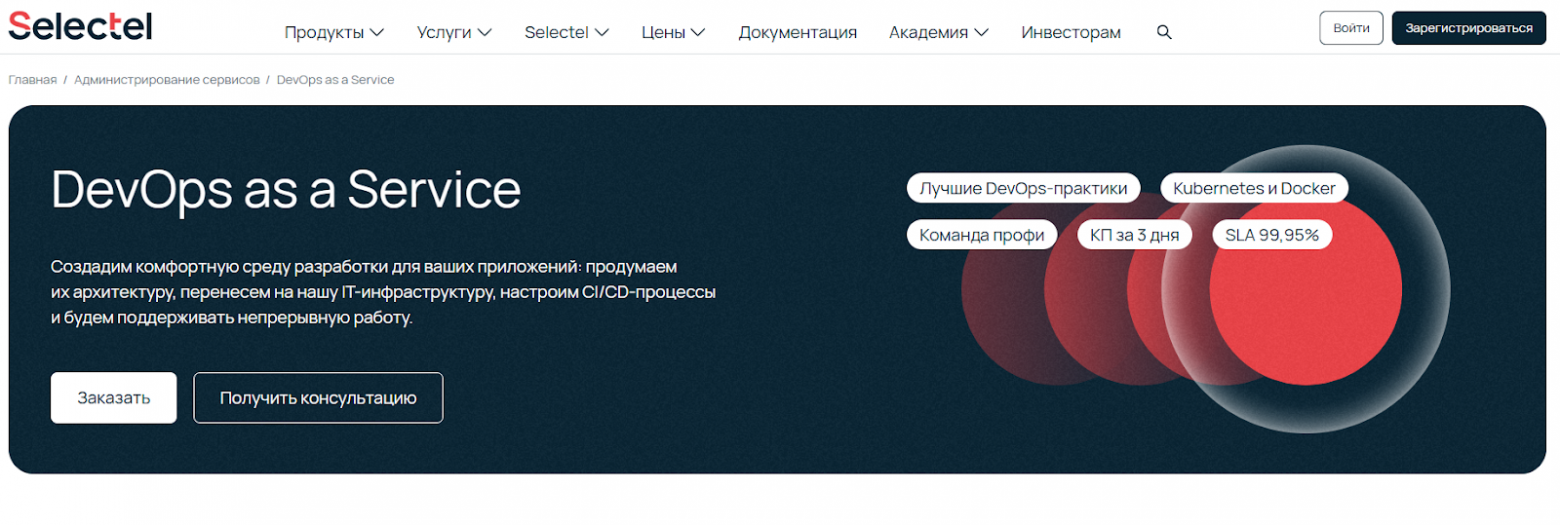Open the Инвесторам section
This screenshot has width=1560, height=525.
point(1070,32)
